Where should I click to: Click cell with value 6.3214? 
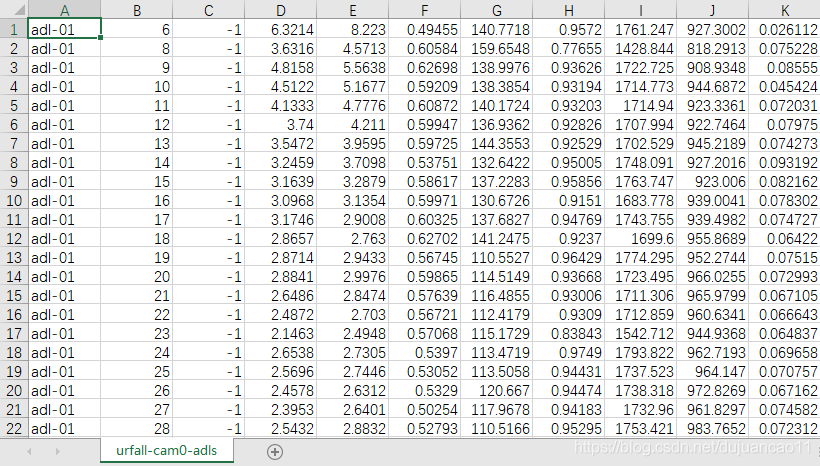pos(280,29)
